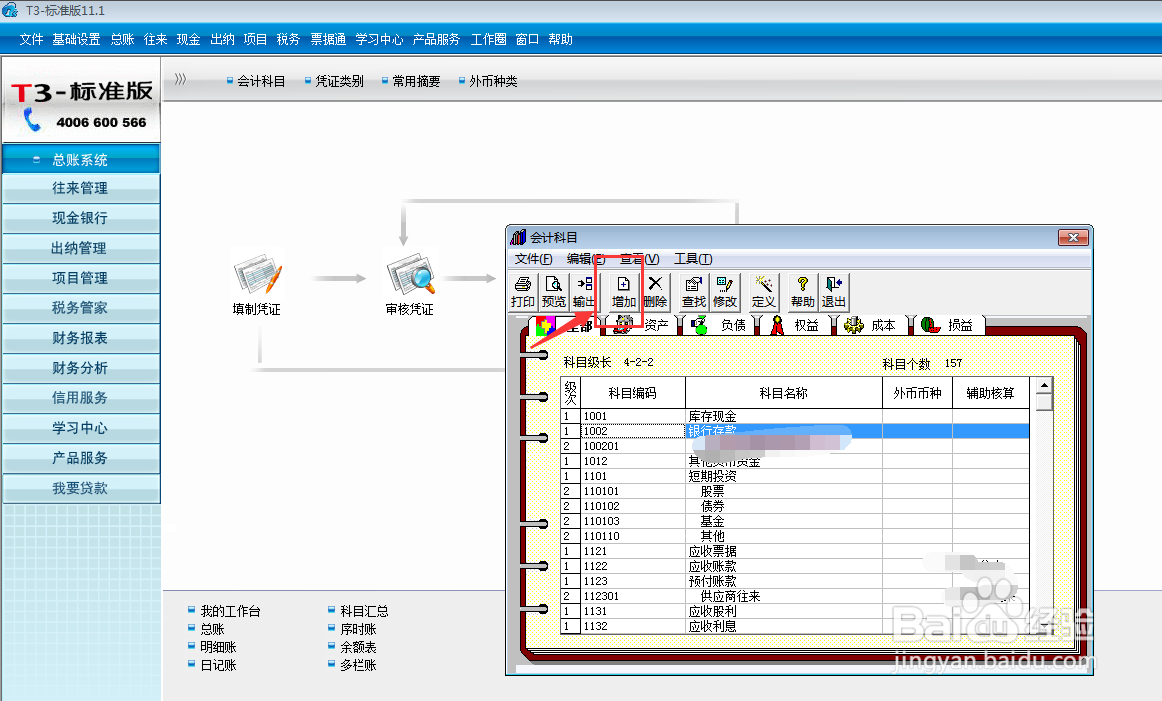Open 税务管家 in the sidebar

(x=81, y=308)
